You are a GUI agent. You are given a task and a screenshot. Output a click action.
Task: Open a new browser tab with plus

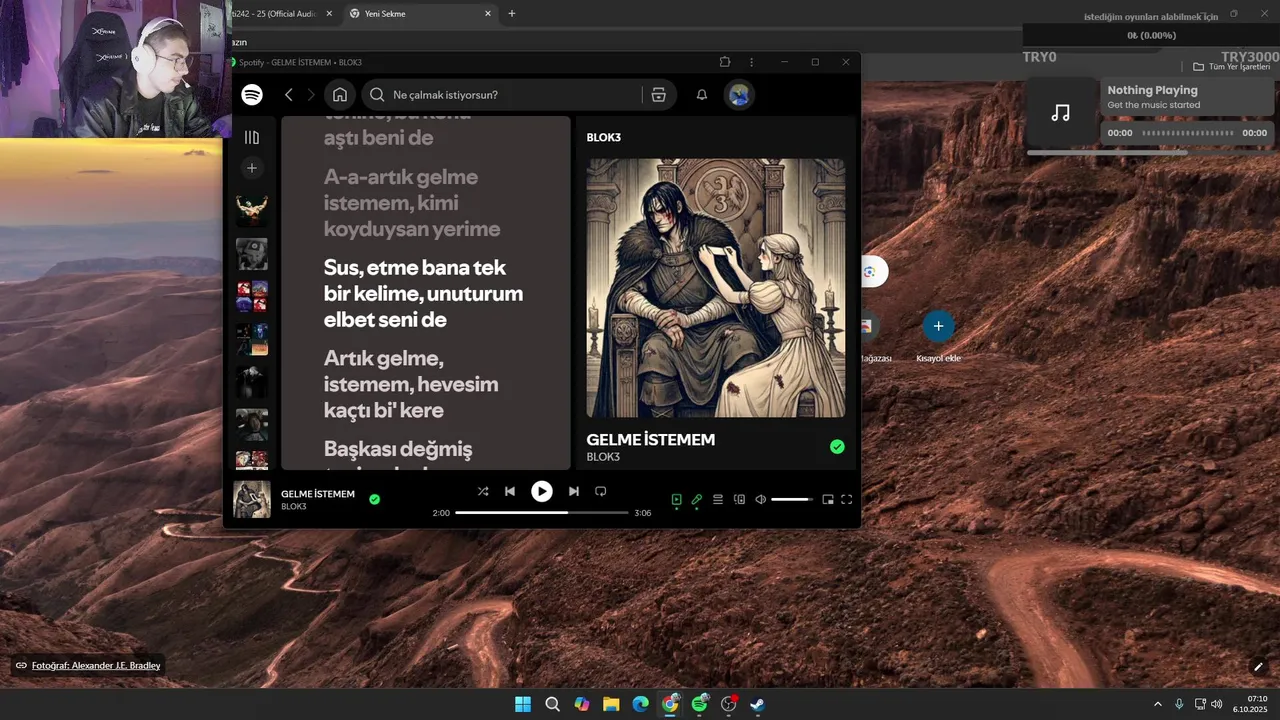point(512,14)
